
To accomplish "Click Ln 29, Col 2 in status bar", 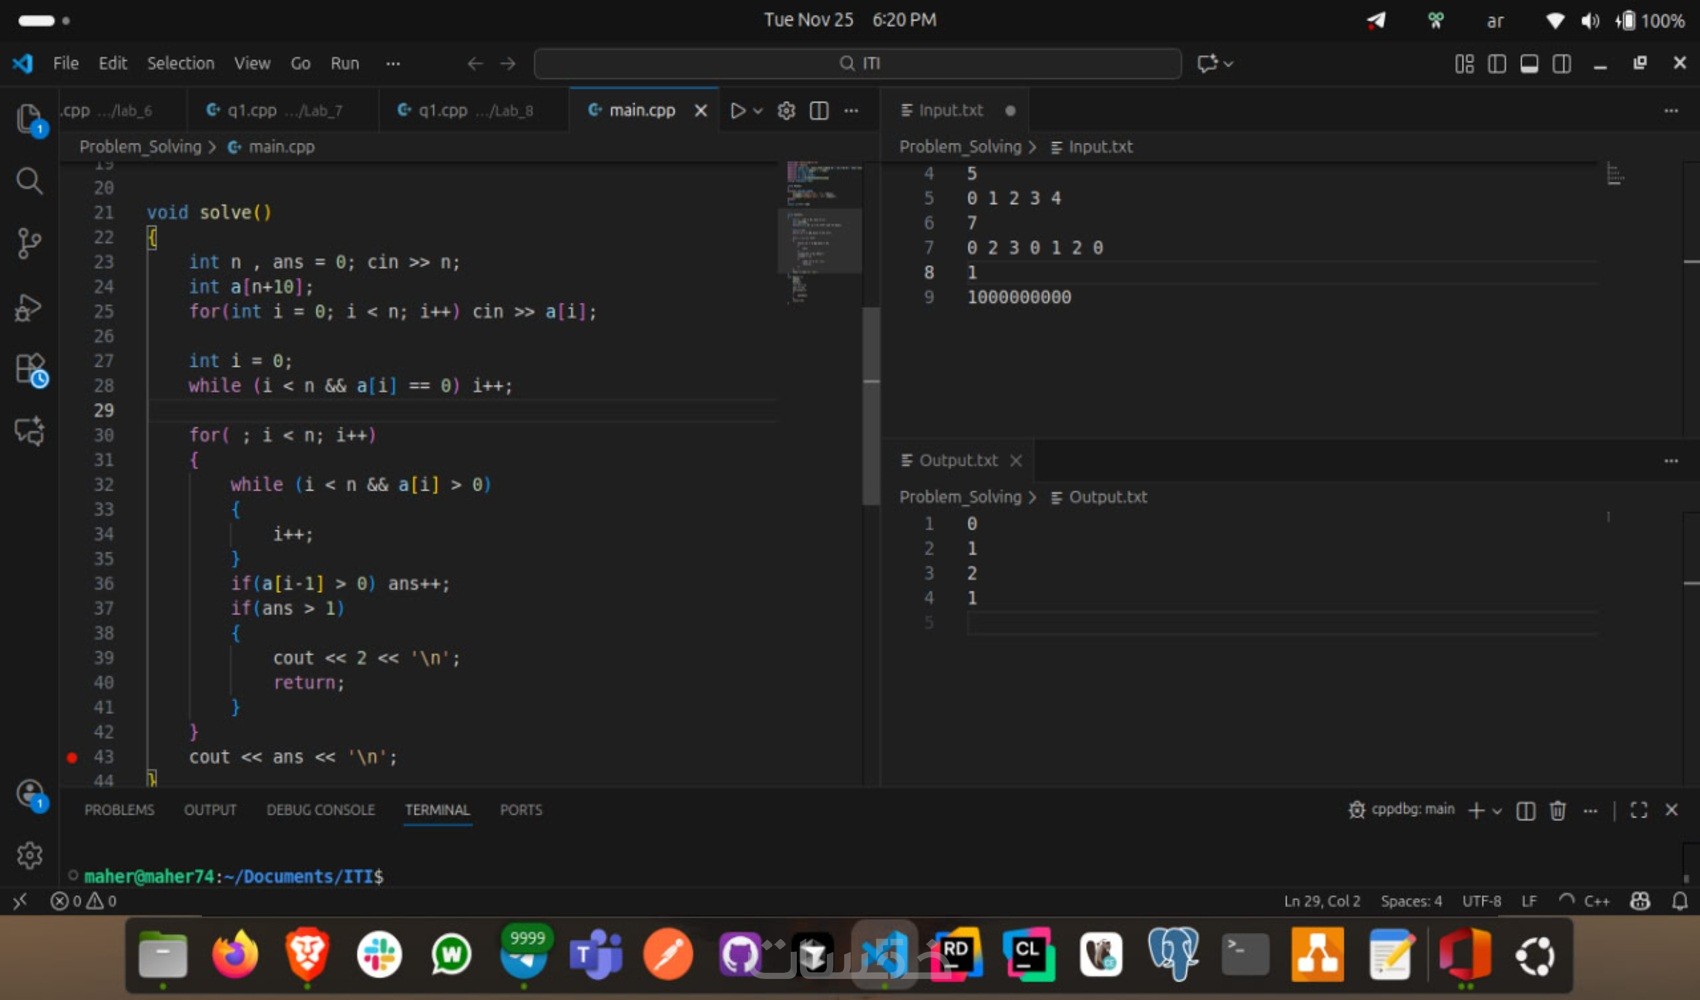I will tap(1321, 901).
